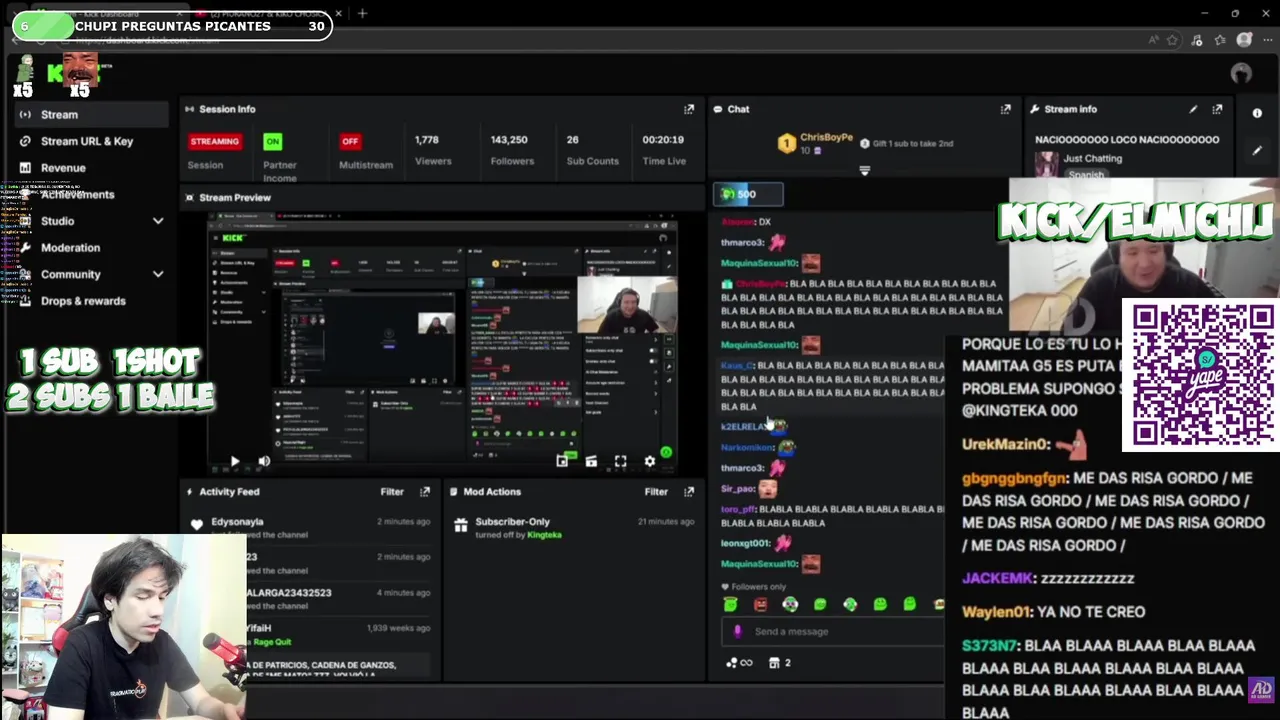Open the browser profile icon in toolbar
The width and height of the screenshot is (1280, 720).
[x=1244, y=40]
